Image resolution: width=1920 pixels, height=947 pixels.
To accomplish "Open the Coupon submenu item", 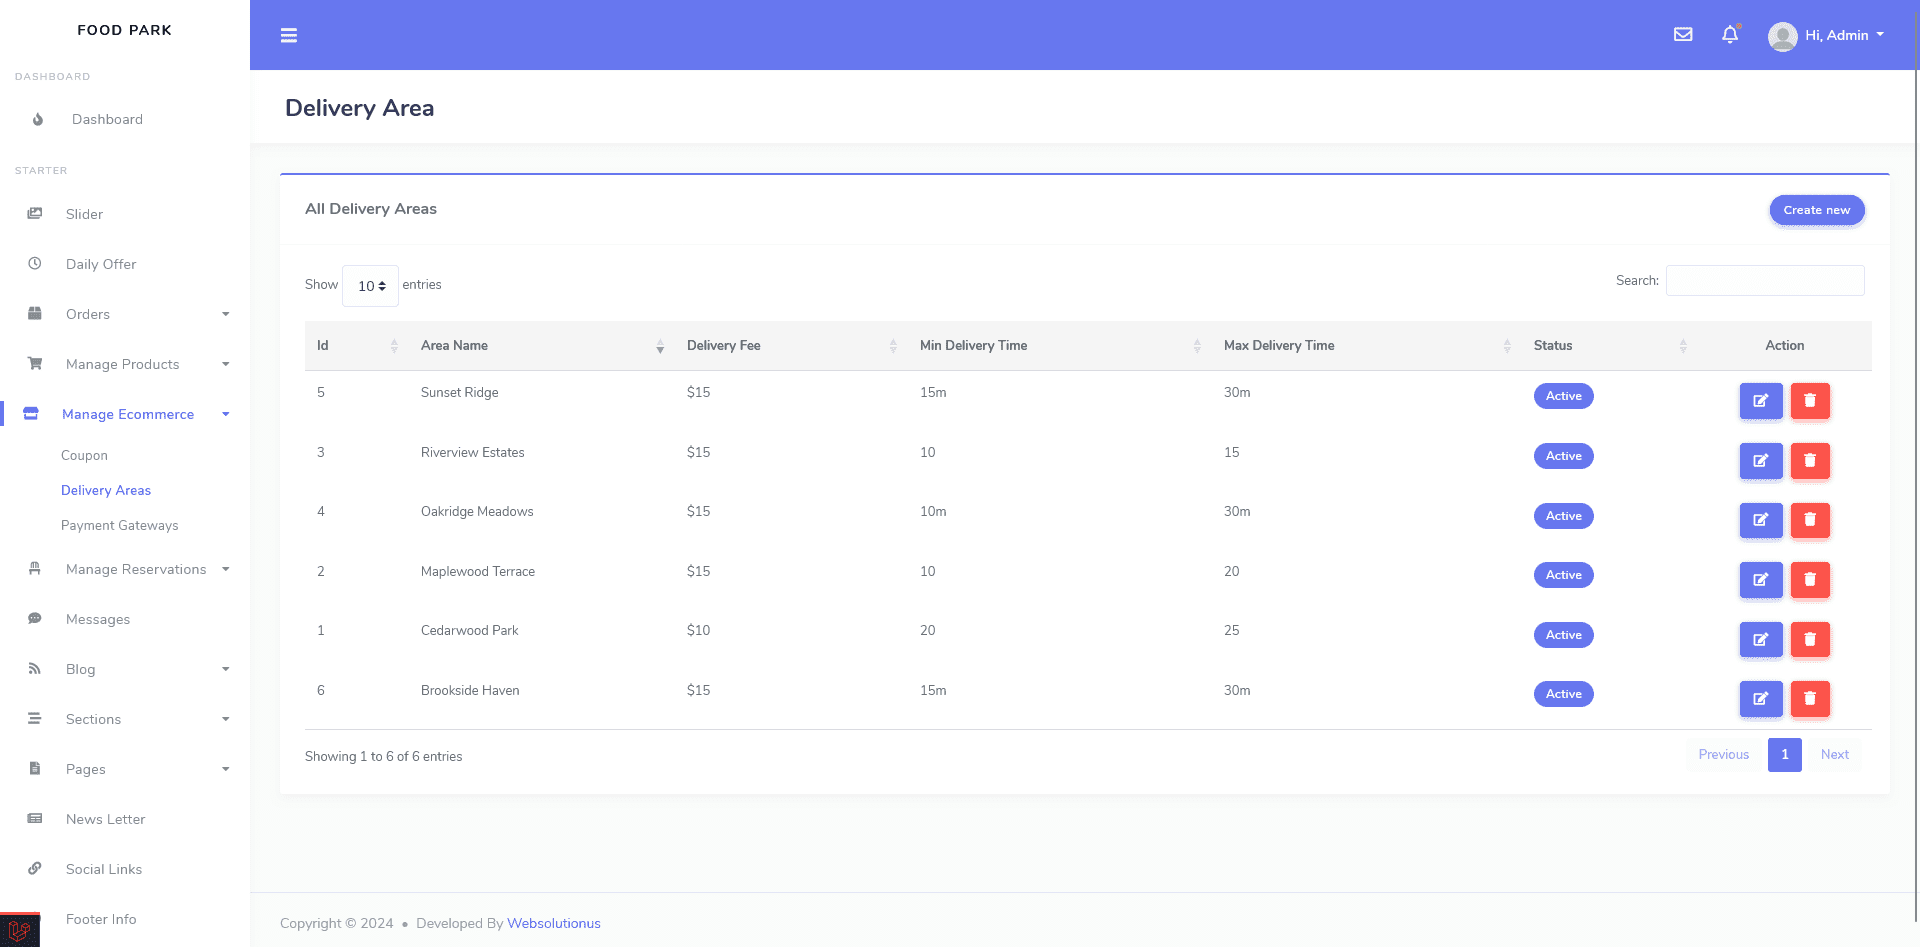I will point(84,455).
